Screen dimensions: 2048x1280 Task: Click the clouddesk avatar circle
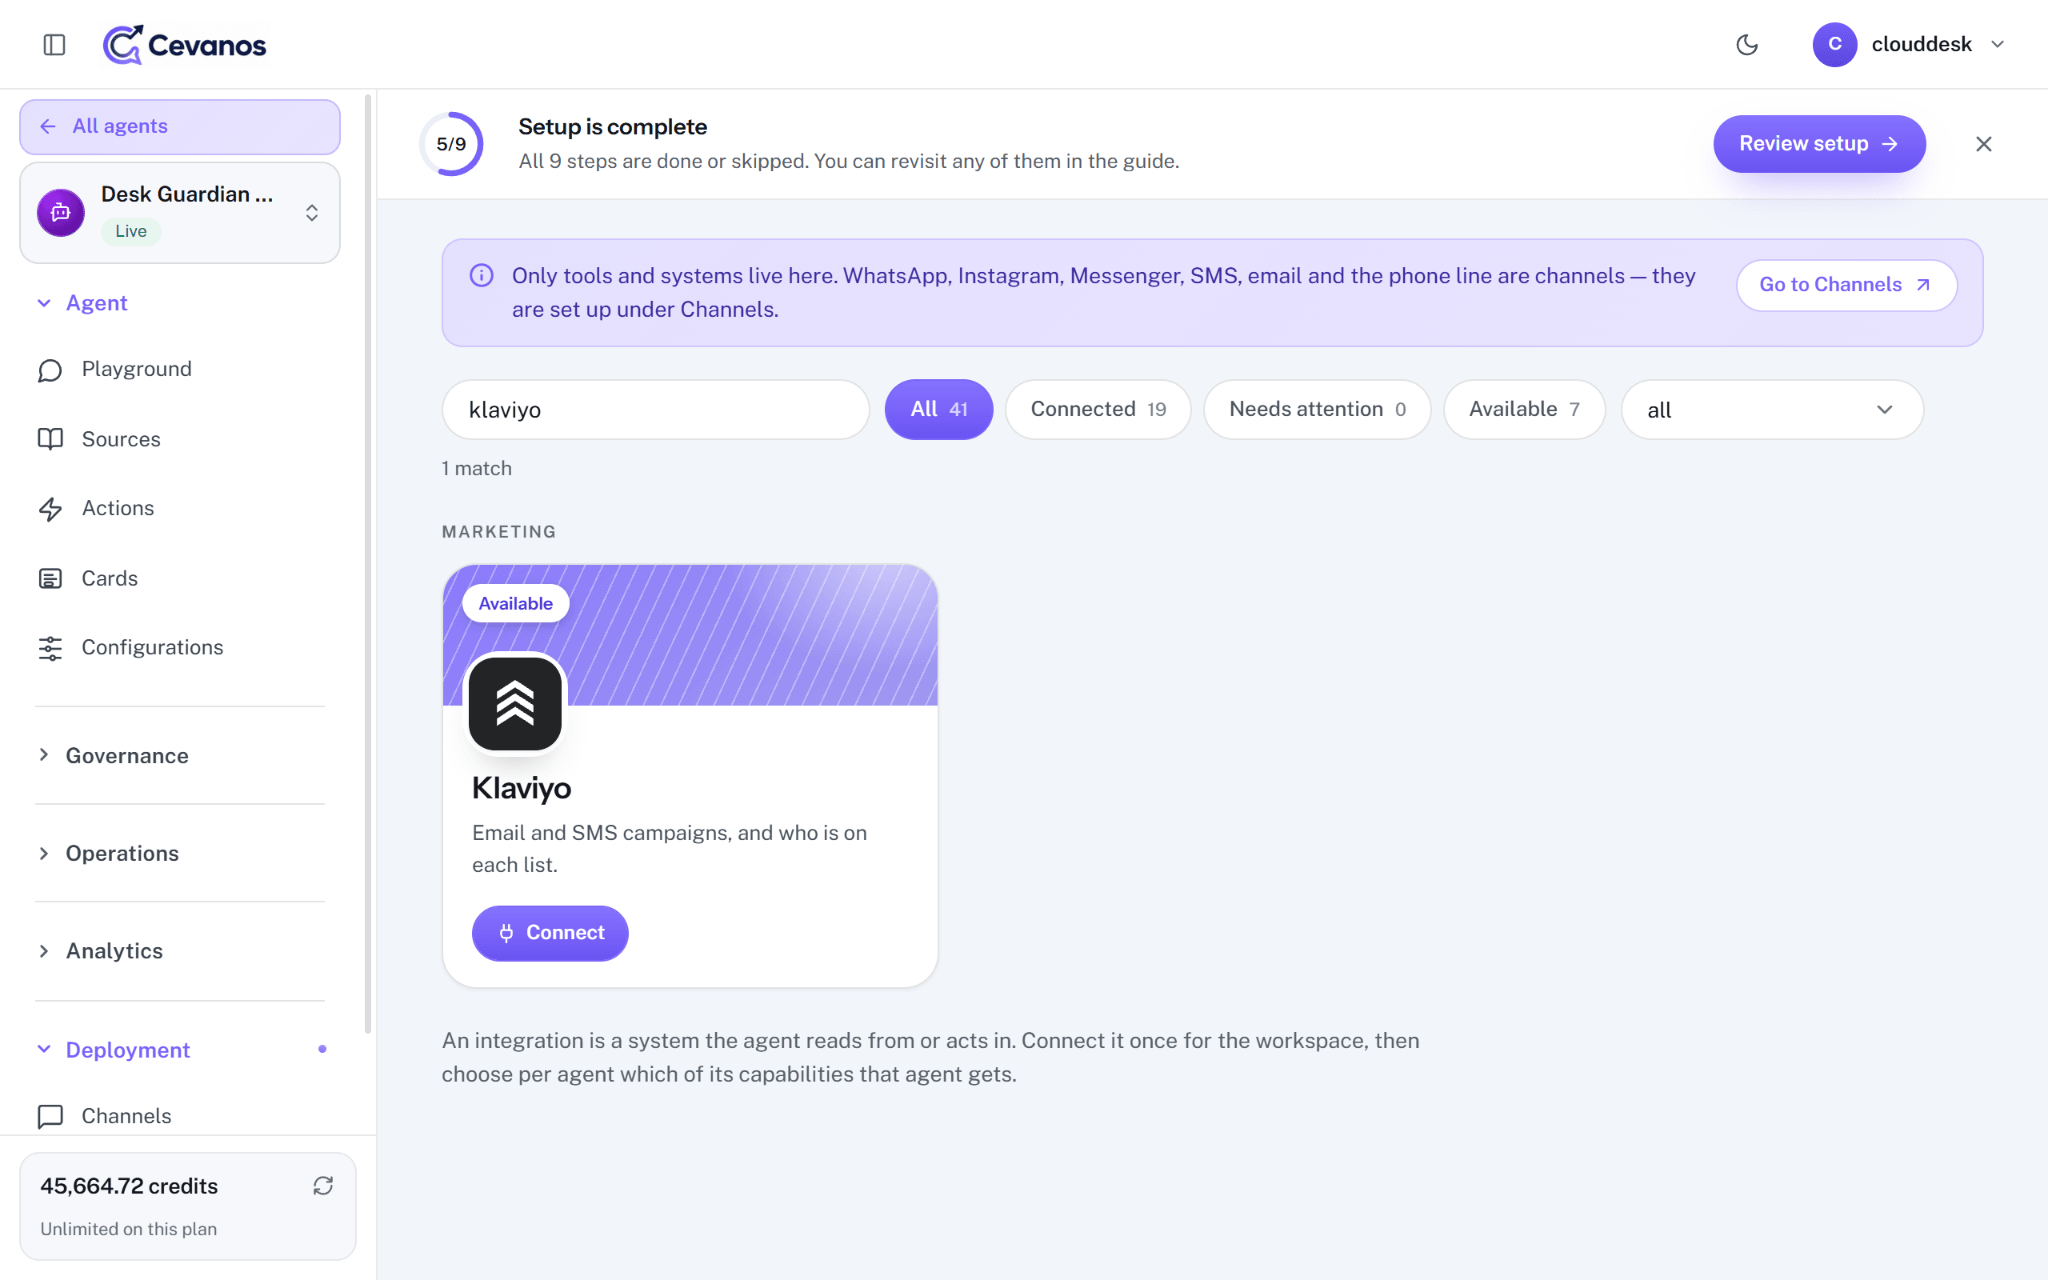(1834, 44)
